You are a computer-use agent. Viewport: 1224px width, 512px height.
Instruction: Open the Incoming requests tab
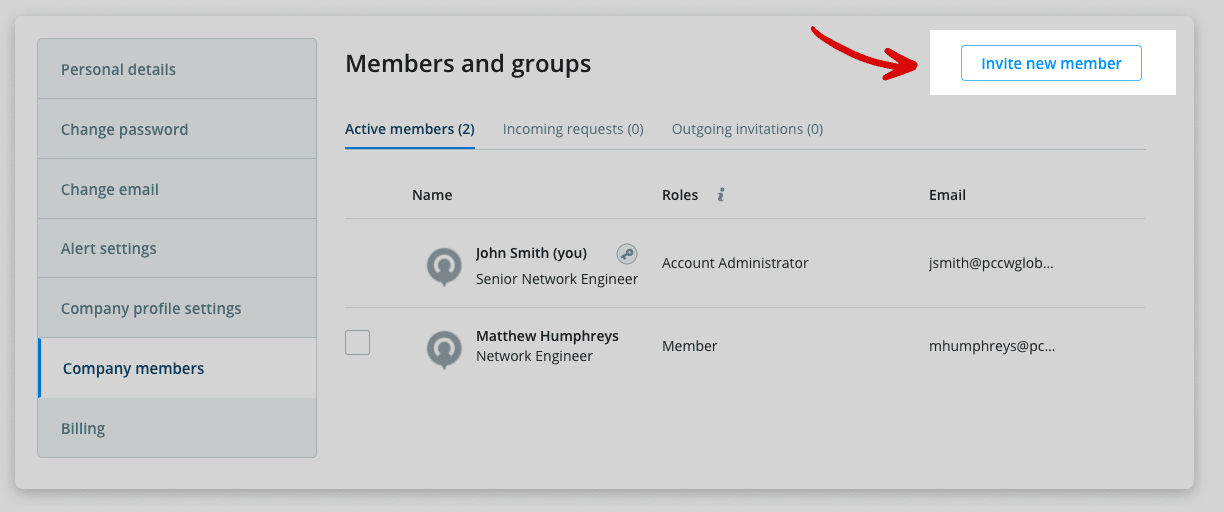coord(572,129)
